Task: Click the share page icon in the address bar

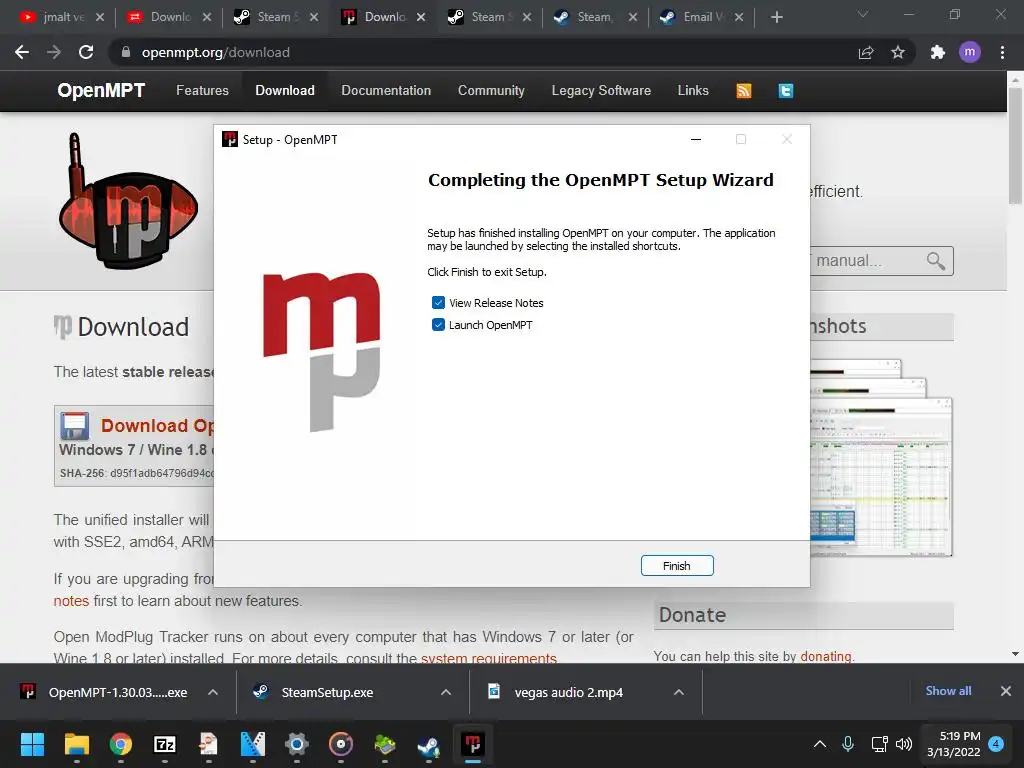Action: (x=866, y=52)
